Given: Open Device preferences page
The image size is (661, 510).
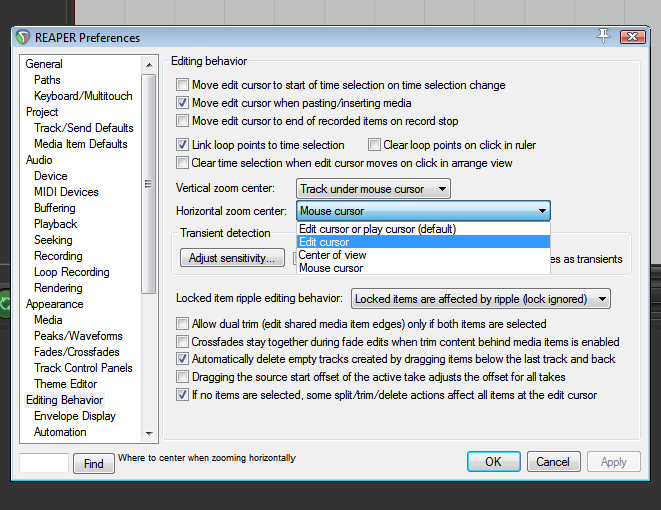Looking at the screenshot, I should point(51,176).
